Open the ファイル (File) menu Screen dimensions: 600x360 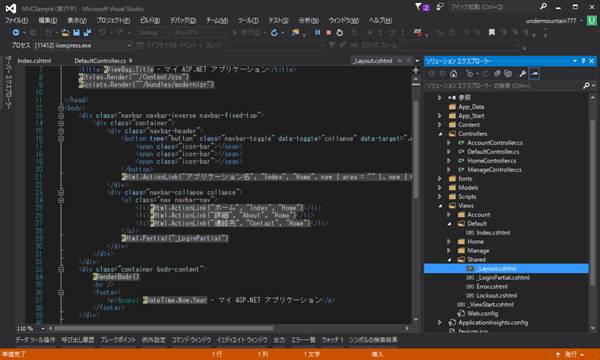tap(16, 20)
